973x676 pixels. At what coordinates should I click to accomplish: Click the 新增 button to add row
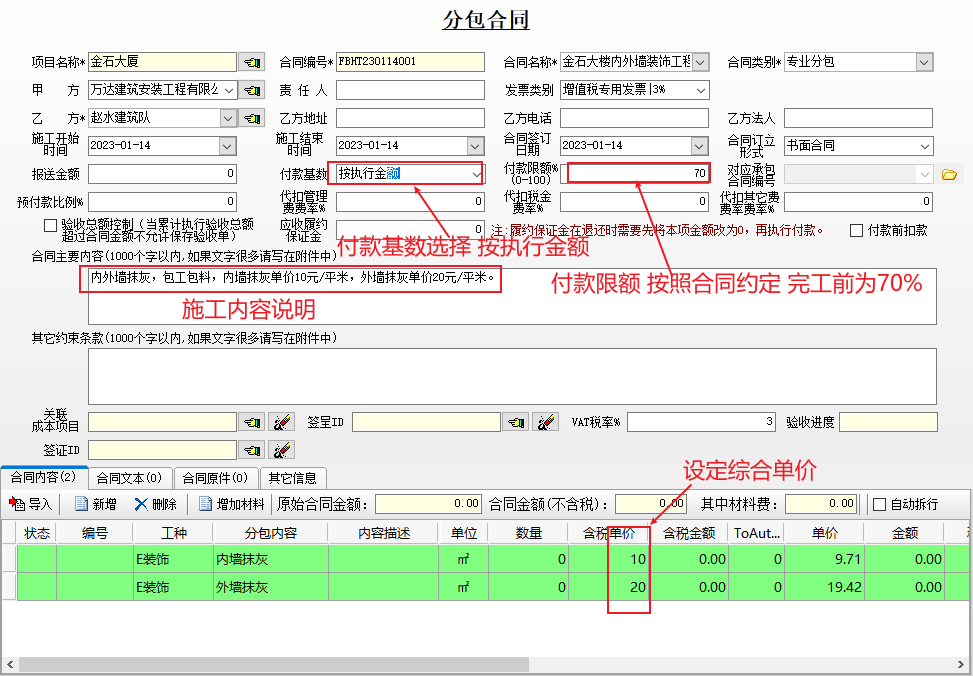tap(94, 504)
